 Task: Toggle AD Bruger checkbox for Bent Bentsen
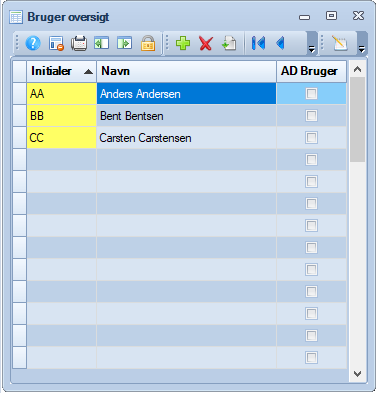[311, 116]
